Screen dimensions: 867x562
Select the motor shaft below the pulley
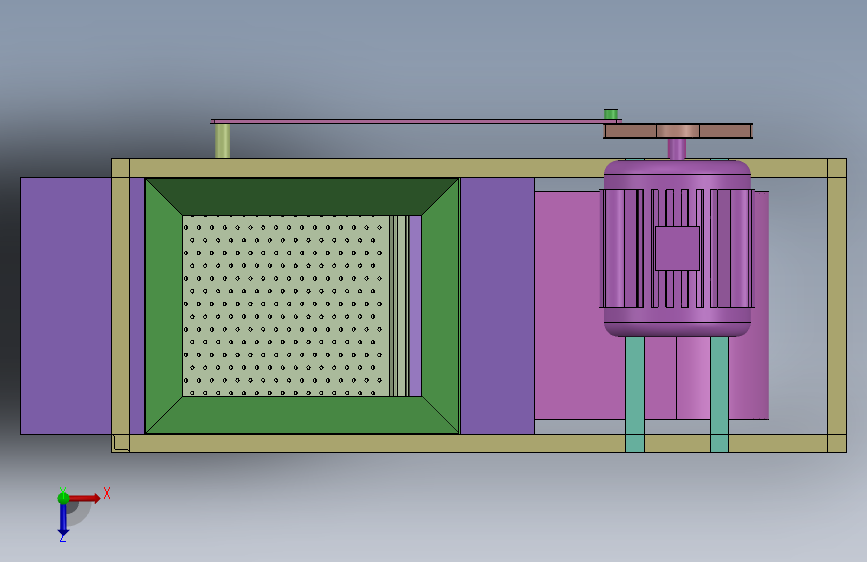click(677, 149)
